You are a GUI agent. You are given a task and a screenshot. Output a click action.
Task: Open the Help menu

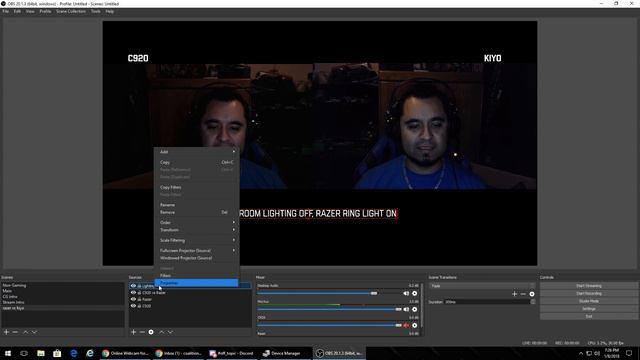pos(109,11)
